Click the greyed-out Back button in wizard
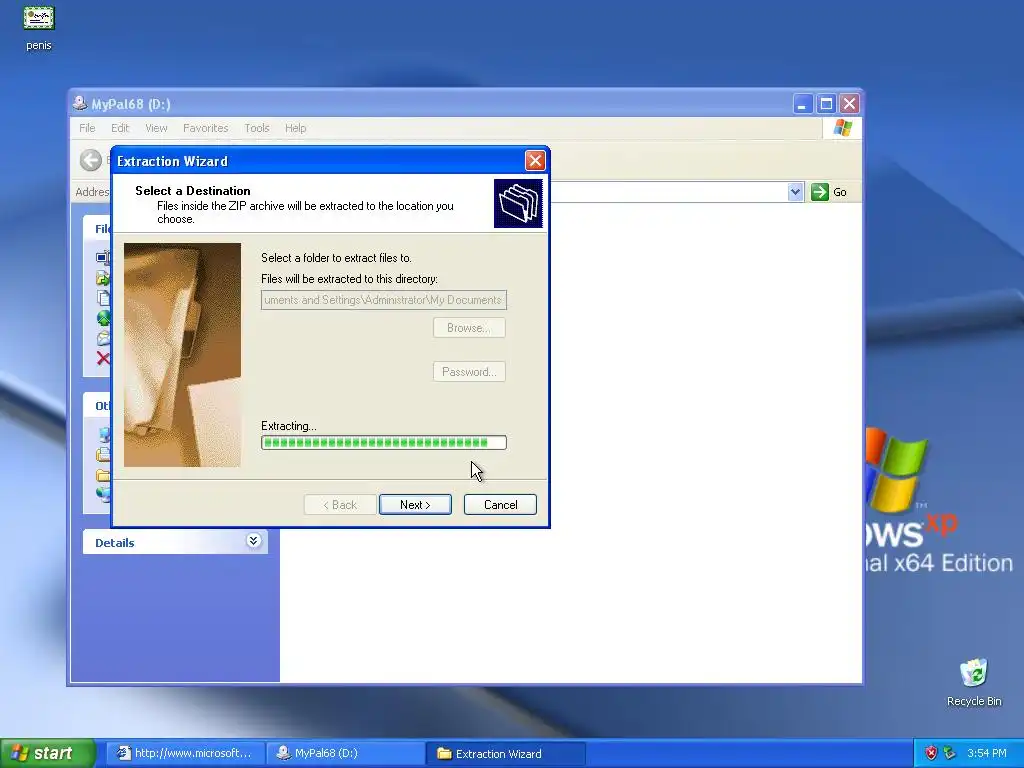 340,505
